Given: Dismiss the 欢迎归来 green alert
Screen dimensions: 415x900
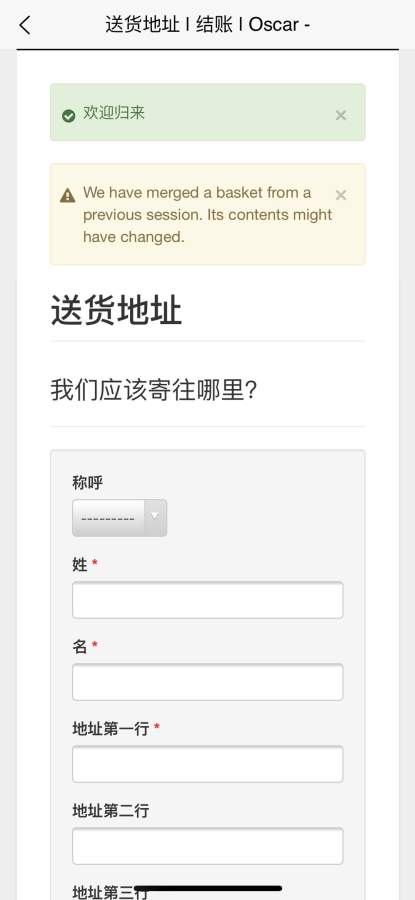Looking at the screenshot, I should [340, 115].
